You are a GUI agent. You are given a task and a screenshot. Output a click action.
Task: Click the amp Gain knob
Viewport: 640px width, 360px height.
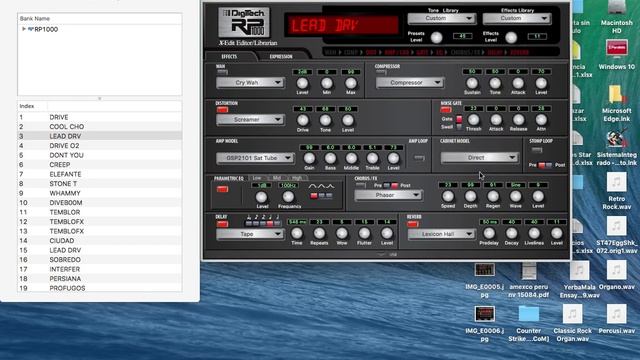309,158
